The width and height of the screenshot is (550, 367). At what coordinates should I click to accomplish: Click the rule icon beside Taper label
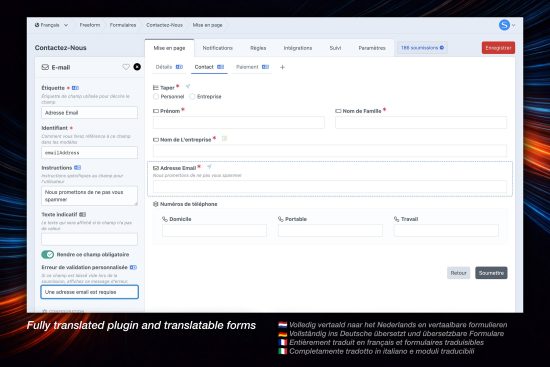click(188, 86)
